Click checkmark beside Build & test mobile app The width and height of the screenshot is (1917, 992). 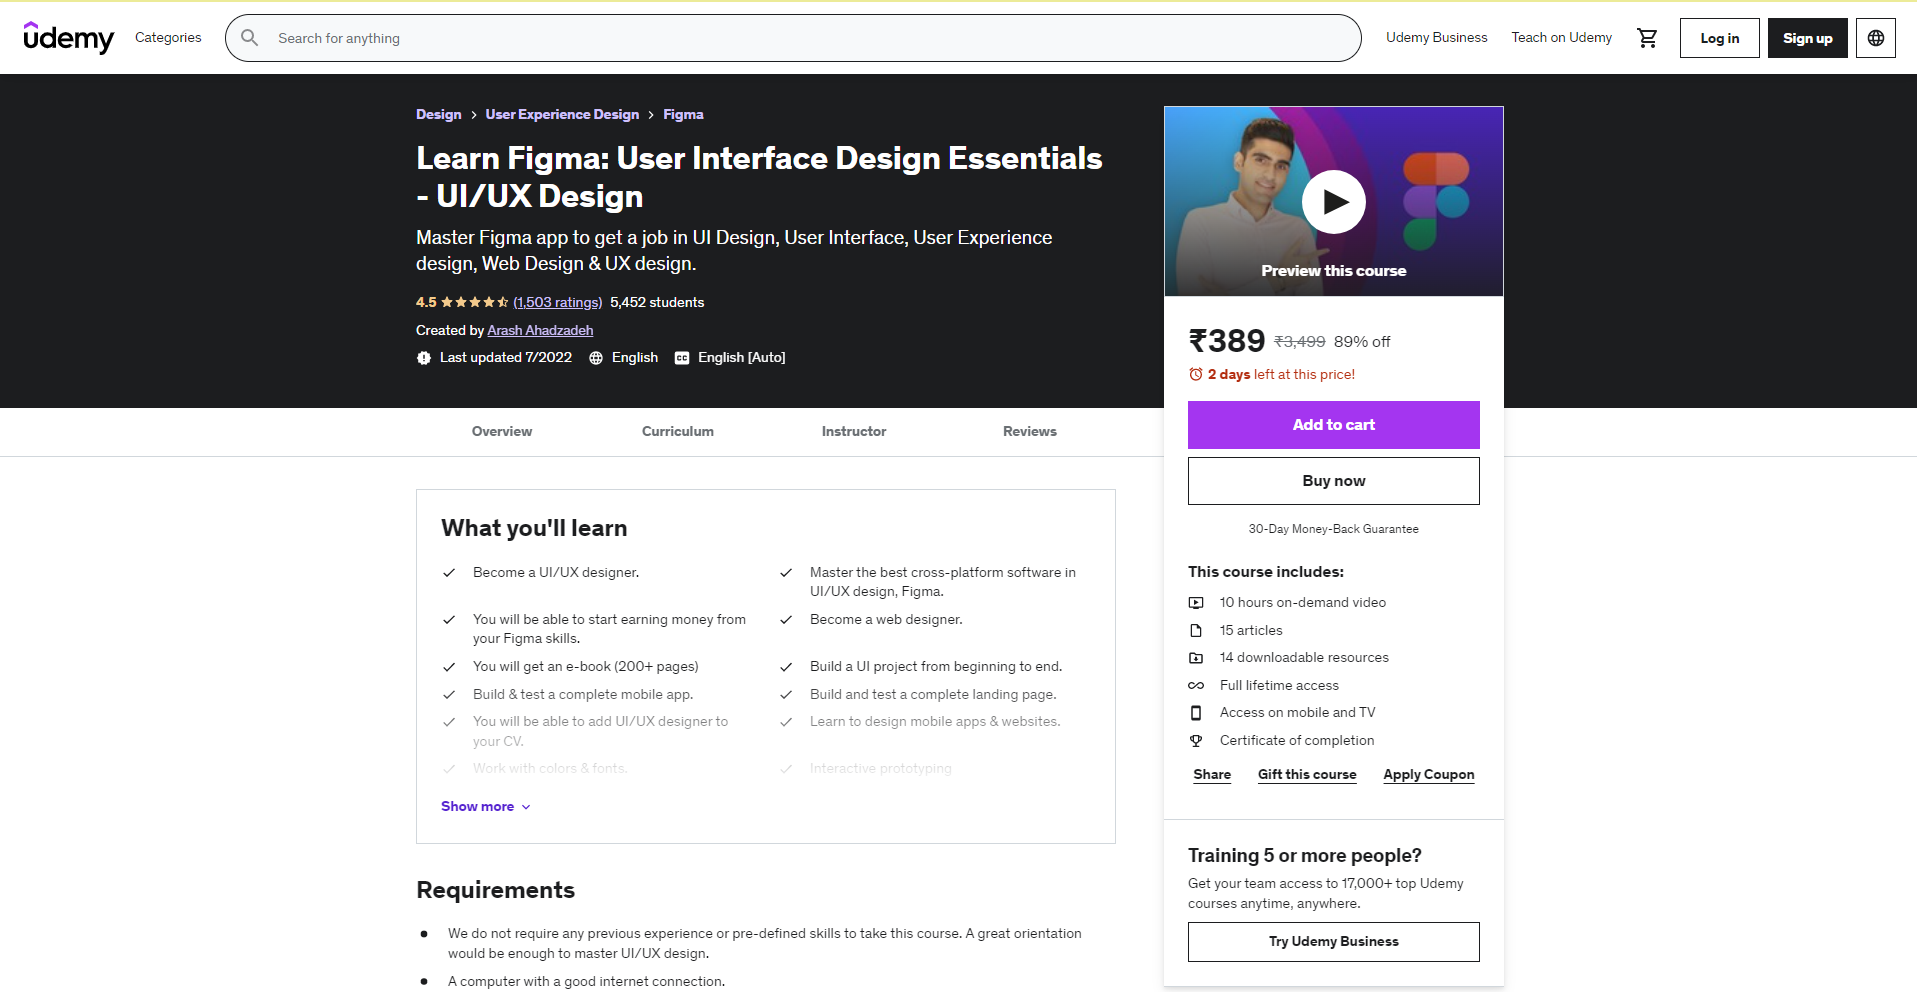pyautogui.click(x=449, y=695)
